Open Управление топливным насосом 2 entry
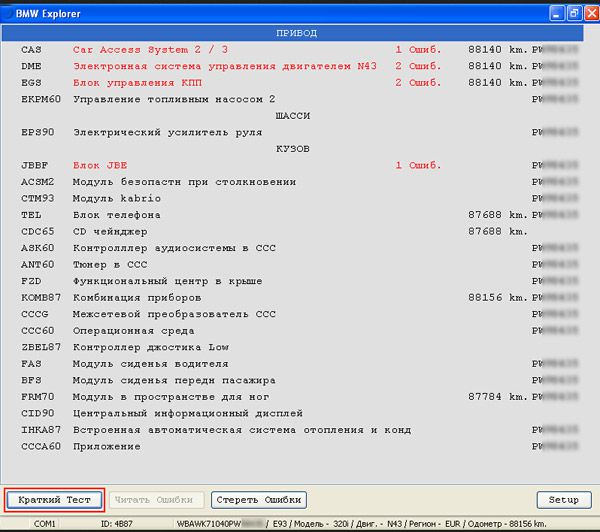 pos(174,99)
